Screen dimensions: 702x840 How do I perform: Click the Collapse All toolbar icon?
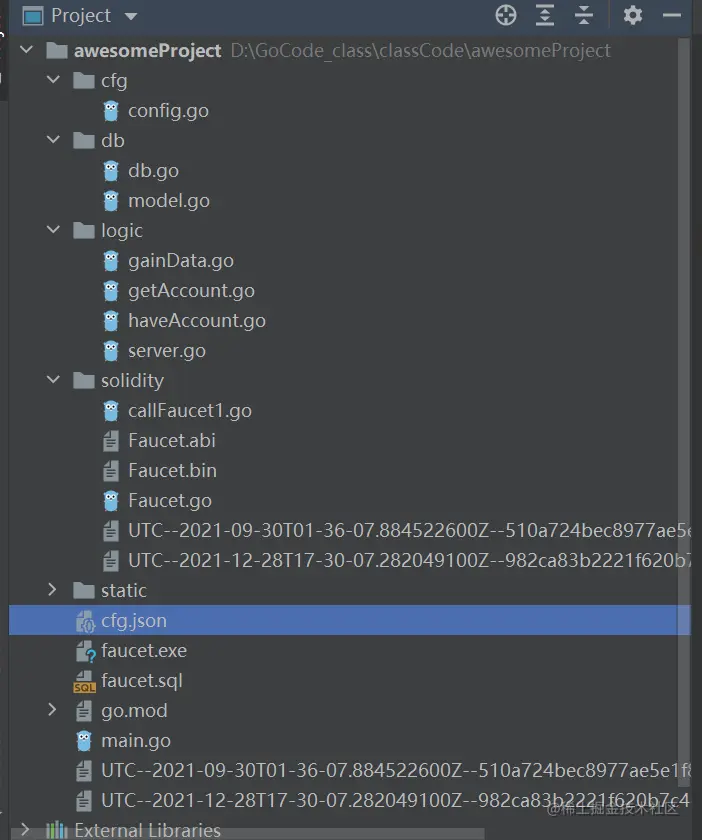click(x=584, y=15)
